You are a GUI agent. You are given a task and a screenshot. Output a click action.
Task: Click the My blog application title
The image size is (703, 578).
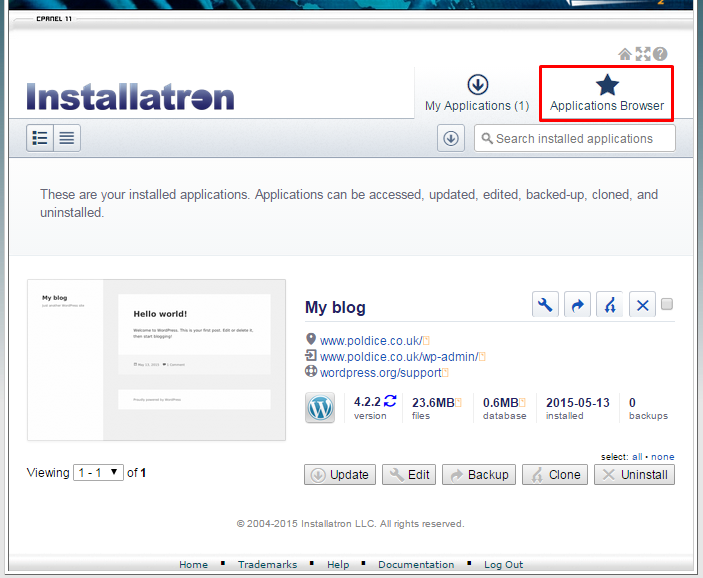335,308
